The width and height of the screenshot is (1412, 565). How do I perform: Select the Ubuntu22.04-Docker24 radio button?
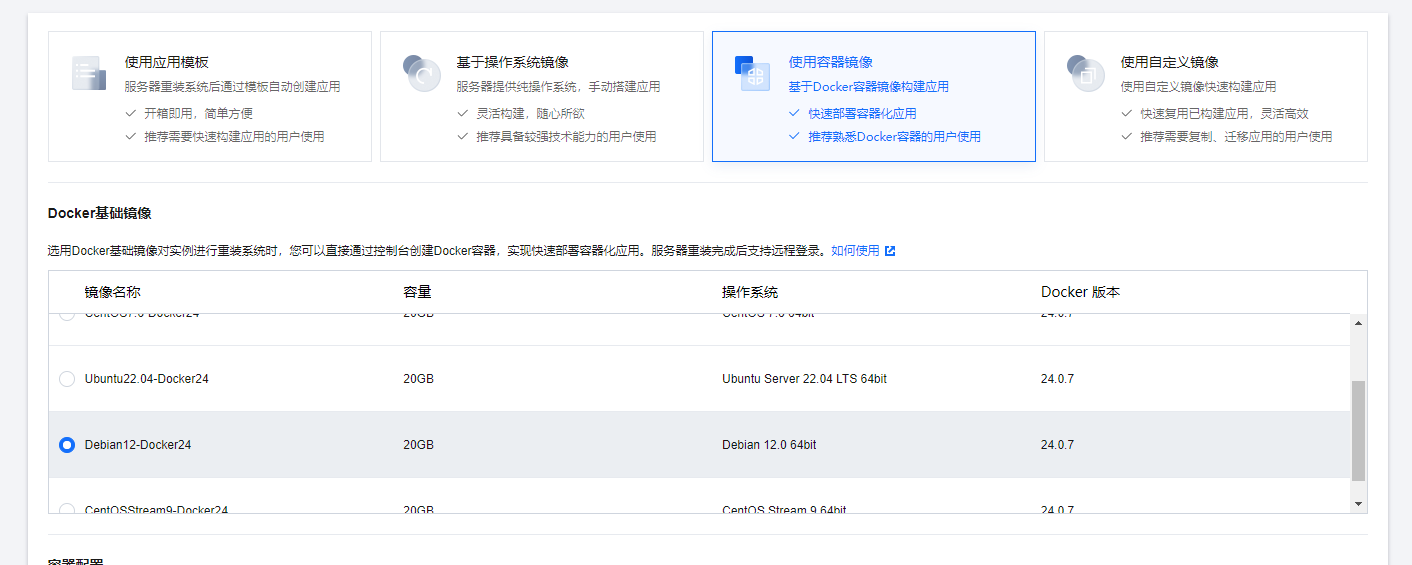[67, 379]
